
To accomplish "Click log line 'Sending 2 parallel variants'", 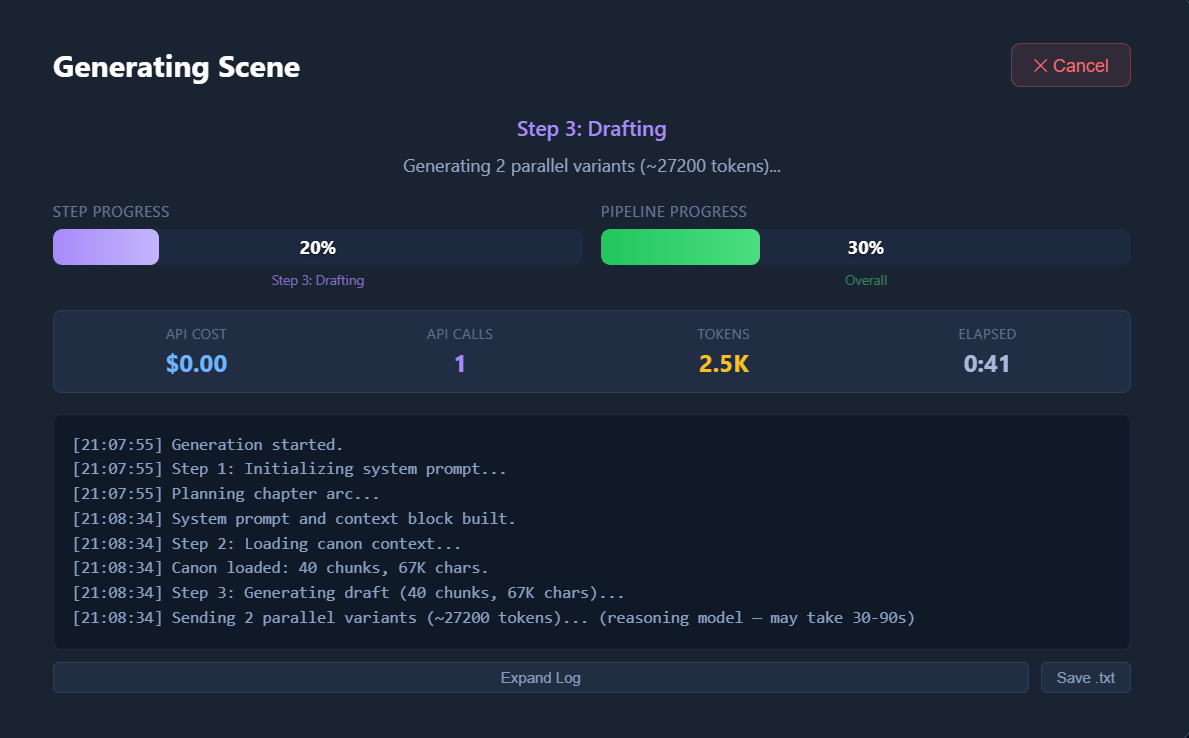I will pos(494,618).
